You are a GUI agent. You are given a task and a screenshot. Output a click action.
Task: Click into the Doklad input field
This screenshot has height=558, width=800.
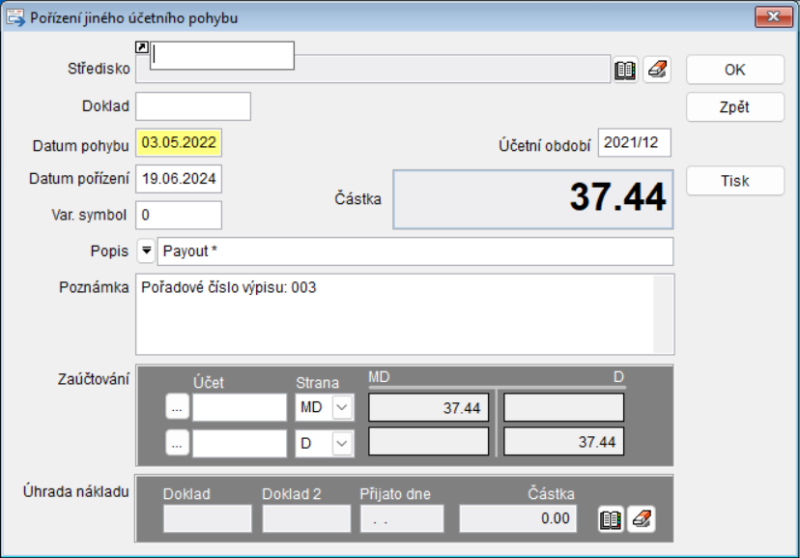point(193,106)
